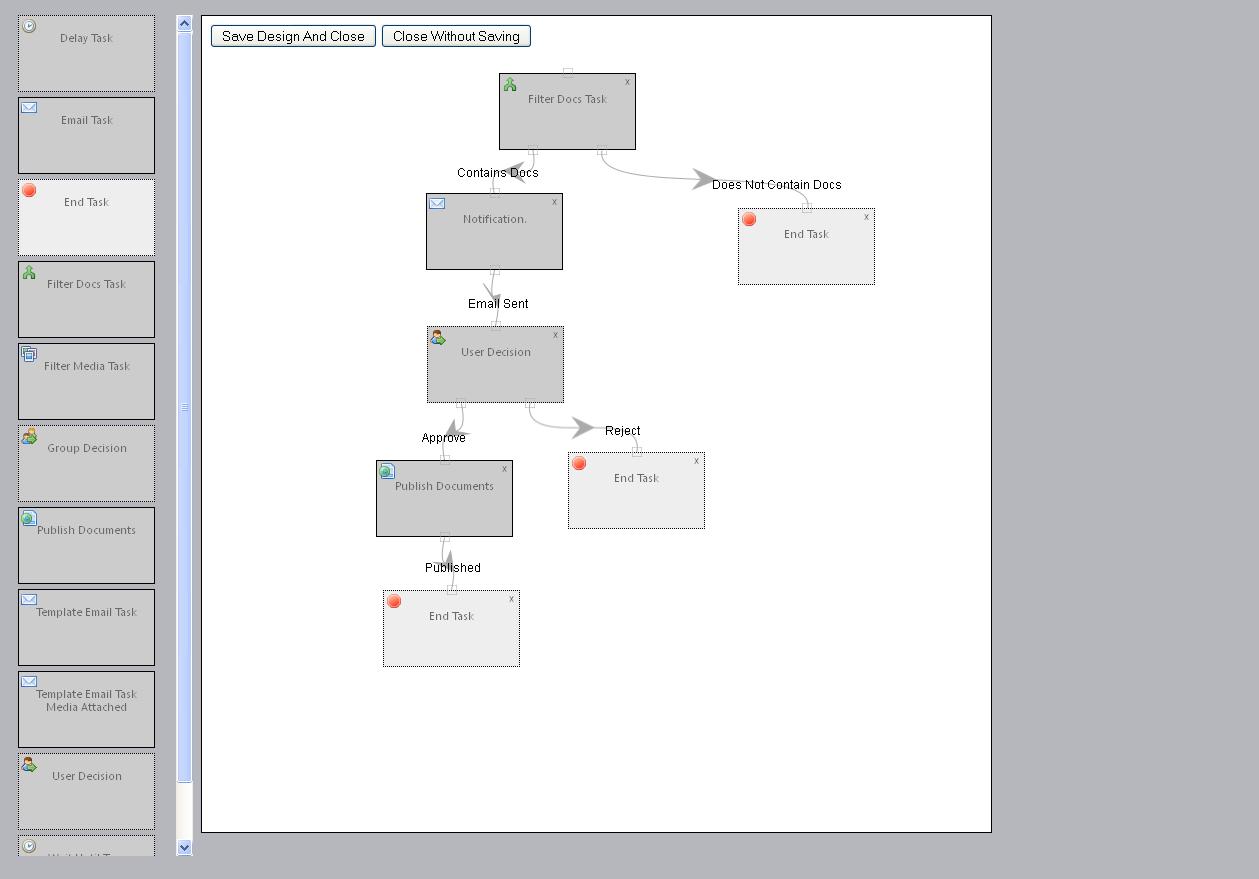Click the 'Does Not Contain Docs' connection label
The image size is (1259, 879).
(x=777, y=185)
